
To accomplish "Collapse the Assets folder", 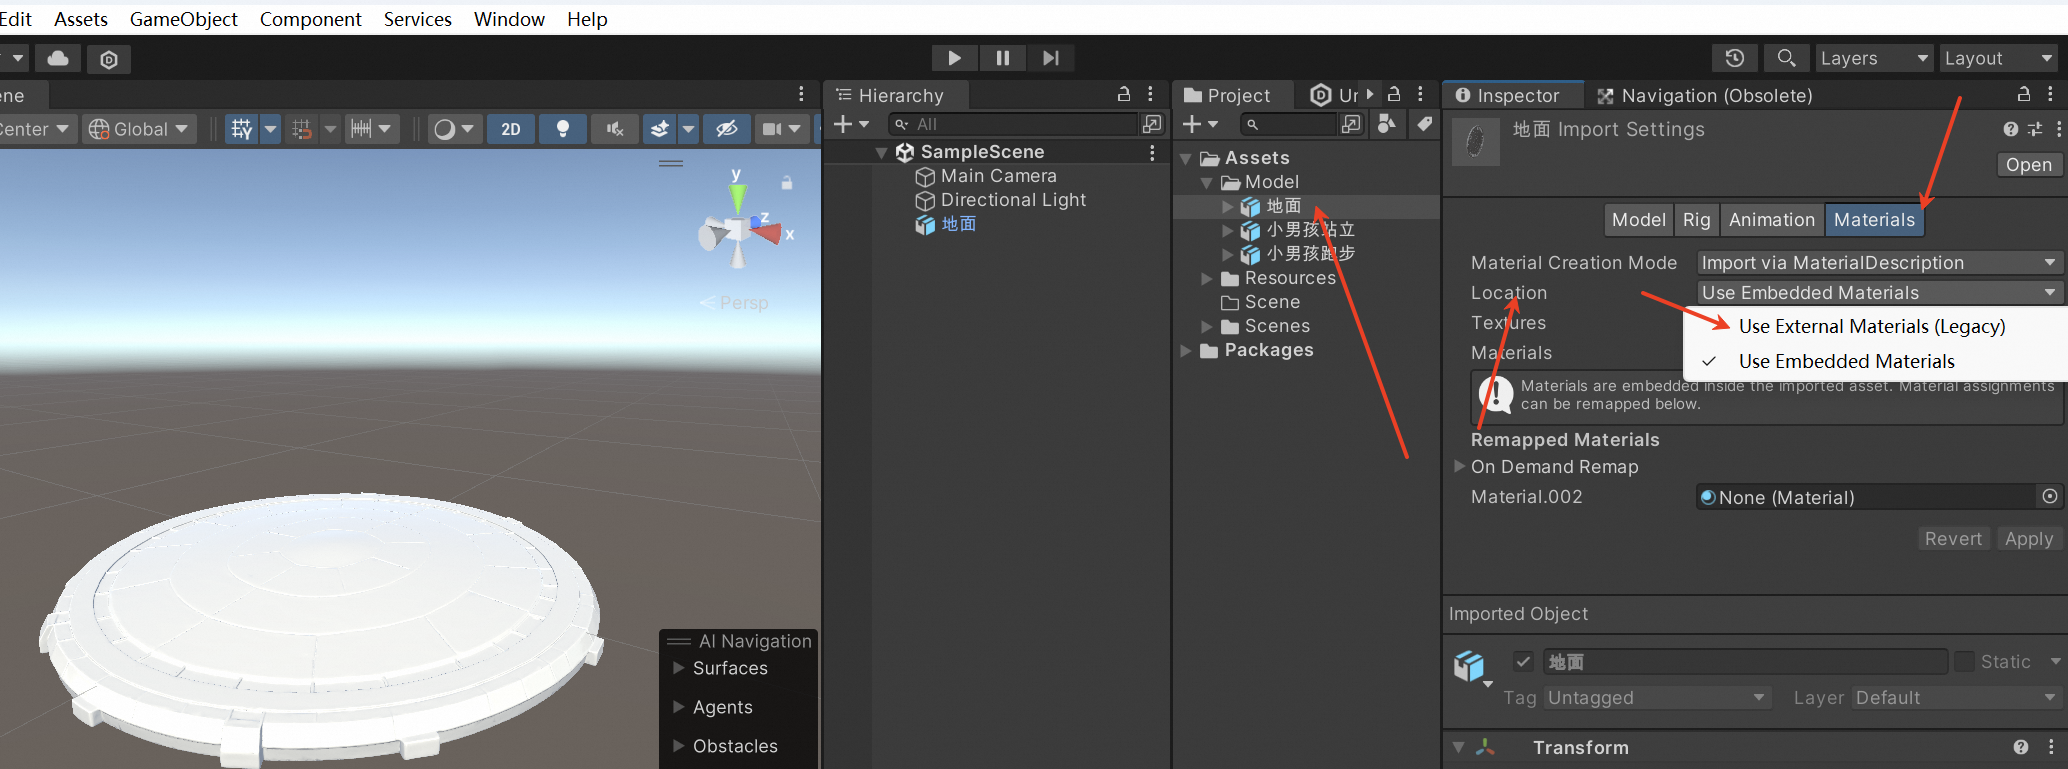I will coord(1186,159).
